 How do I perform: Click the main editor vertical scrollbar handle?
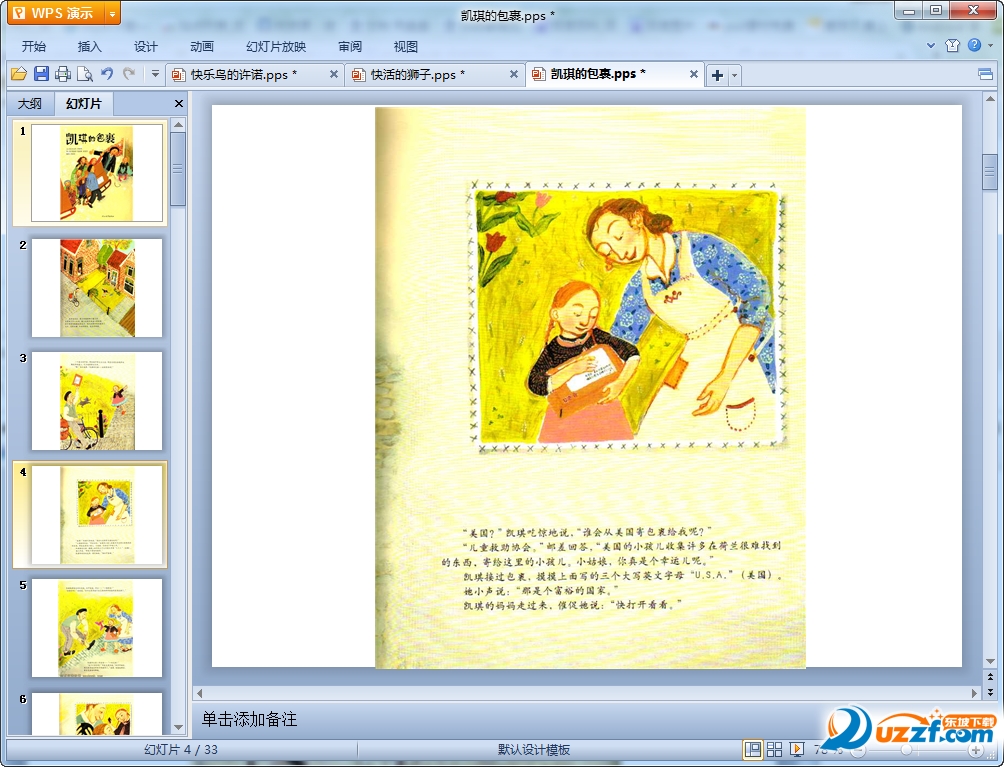[990, 172]
